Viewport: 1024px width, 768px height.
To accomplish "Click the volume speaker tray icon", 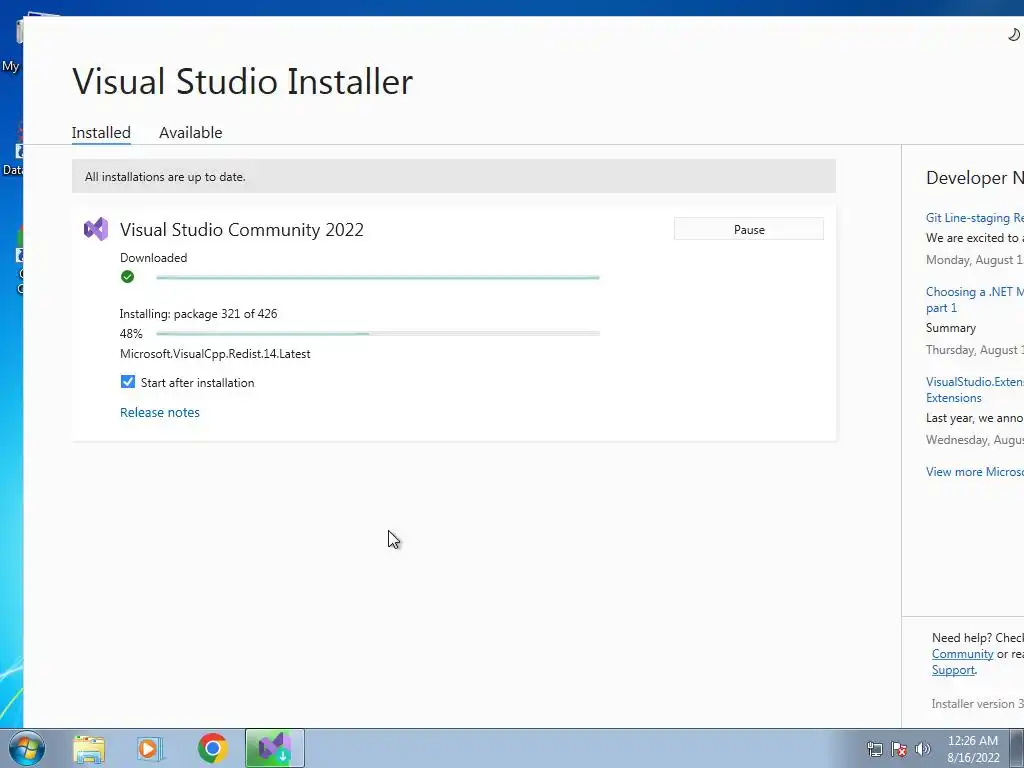I will pyautogui.click(x=923, y=749).
